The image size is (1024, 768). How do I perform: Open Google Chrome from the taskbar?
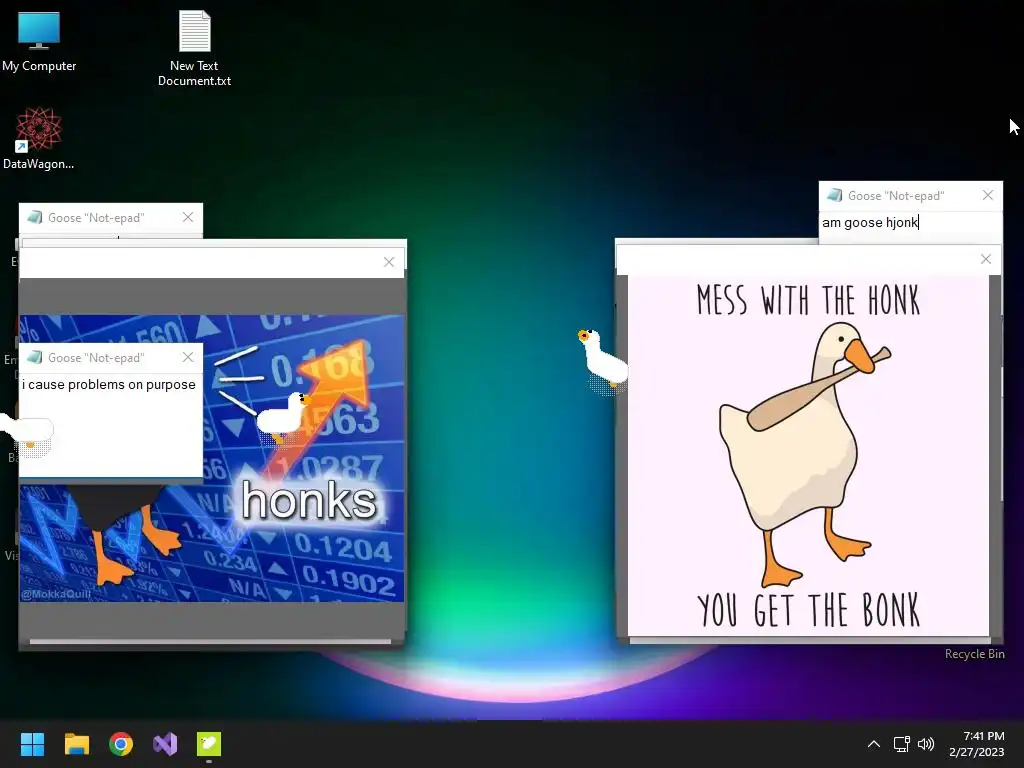point(121,744)
